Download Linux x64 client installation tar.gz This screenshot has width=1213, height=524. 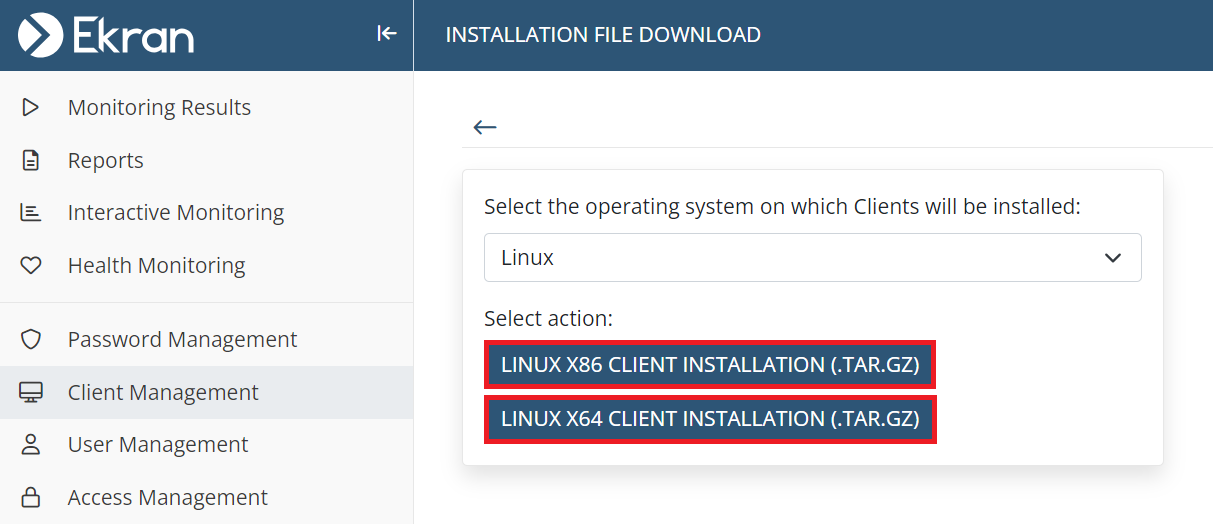[710, 419]
